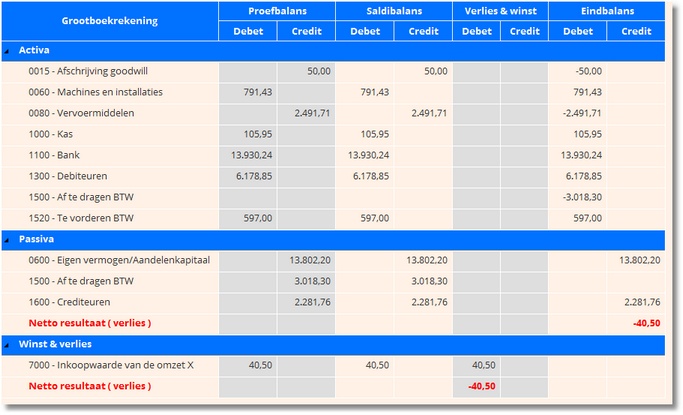683x415 pixels.
Task: Select the 0015 - Afschrijving goodwill account
Action: 89,72
